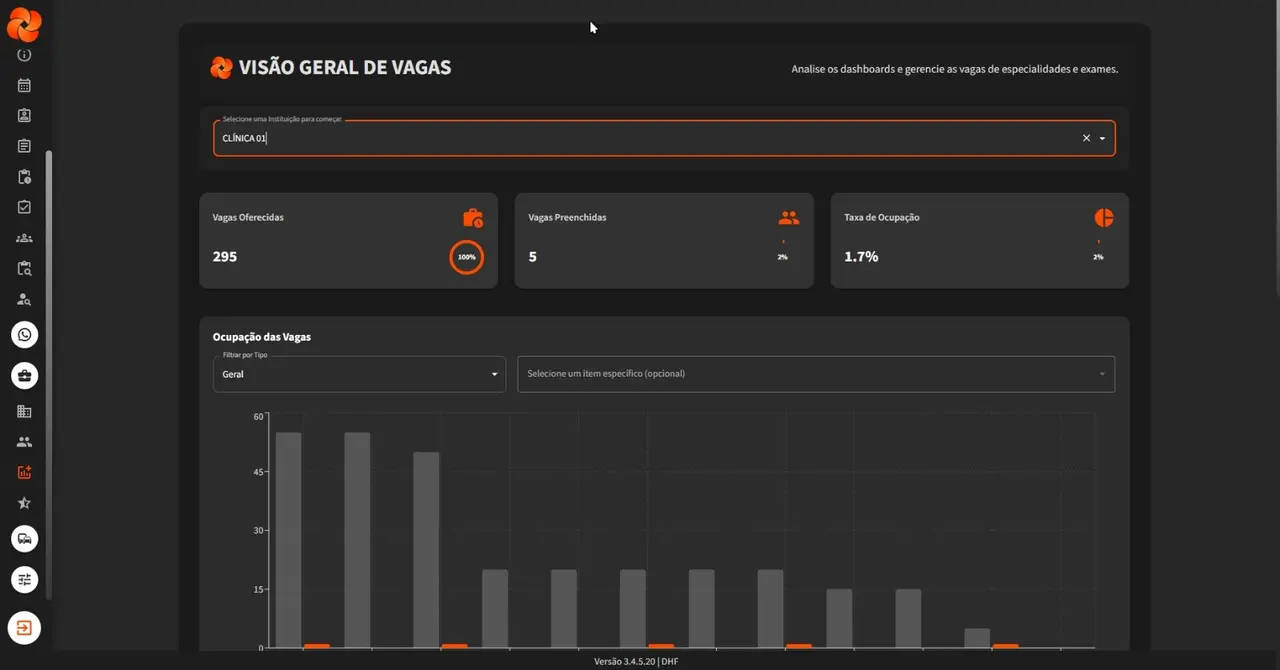Click the Vagas Preenchidas people icon
The height and width of the screenshot is (670, 1280).
[789, 218]
